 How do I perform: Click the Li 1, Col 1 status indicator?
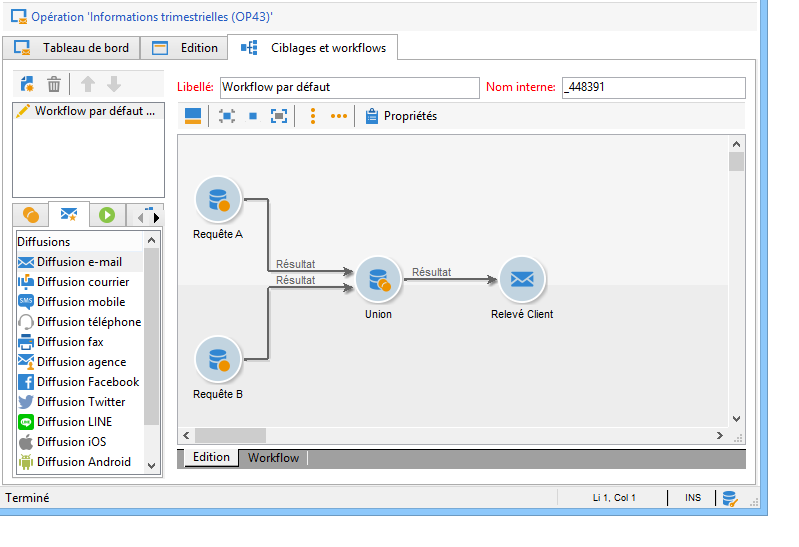coord(614,498)
